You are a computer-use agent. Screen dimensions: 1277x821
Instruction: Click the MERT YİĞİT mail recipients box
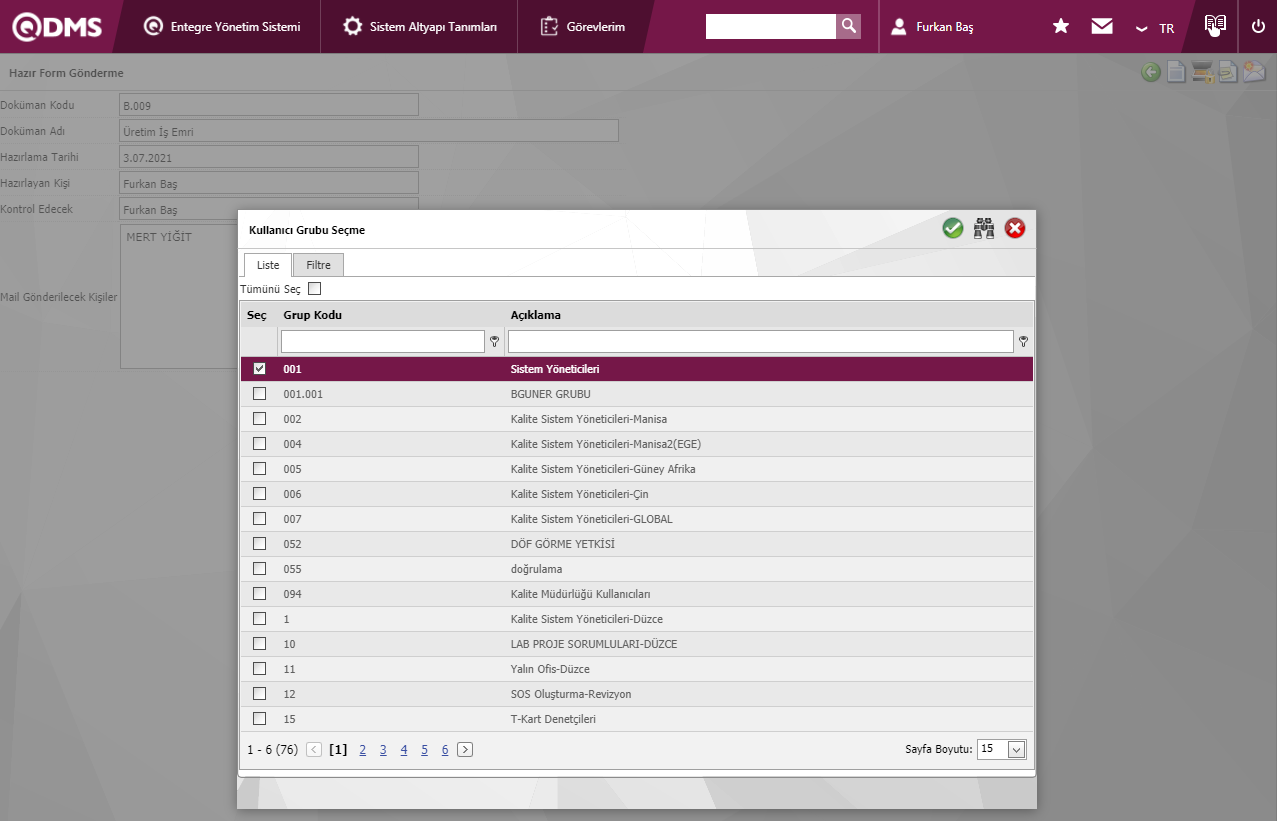179,297
